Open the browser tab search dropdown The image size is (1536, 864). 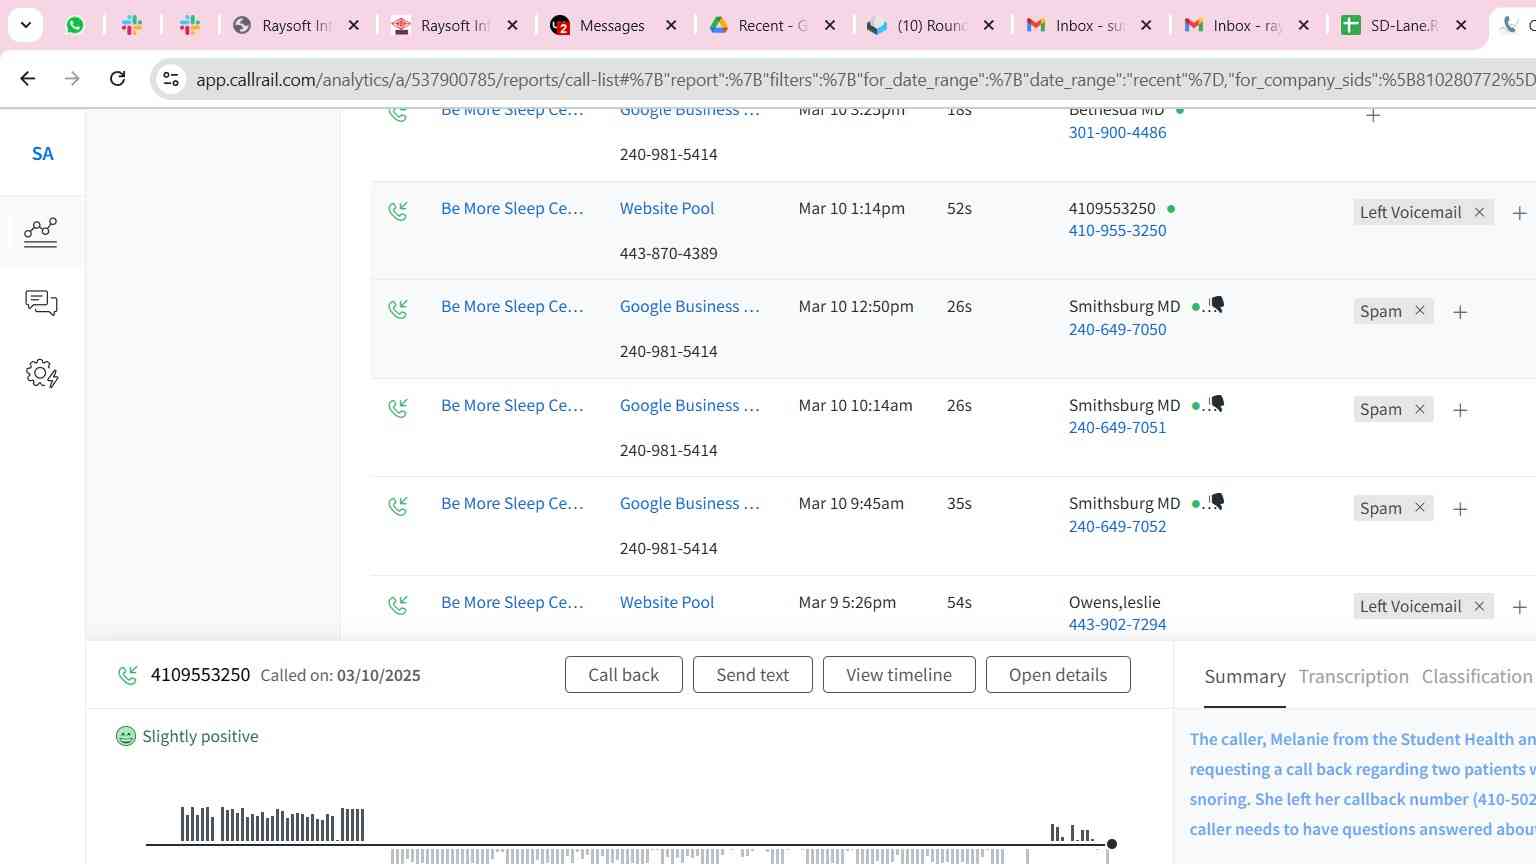coord(25,25)
